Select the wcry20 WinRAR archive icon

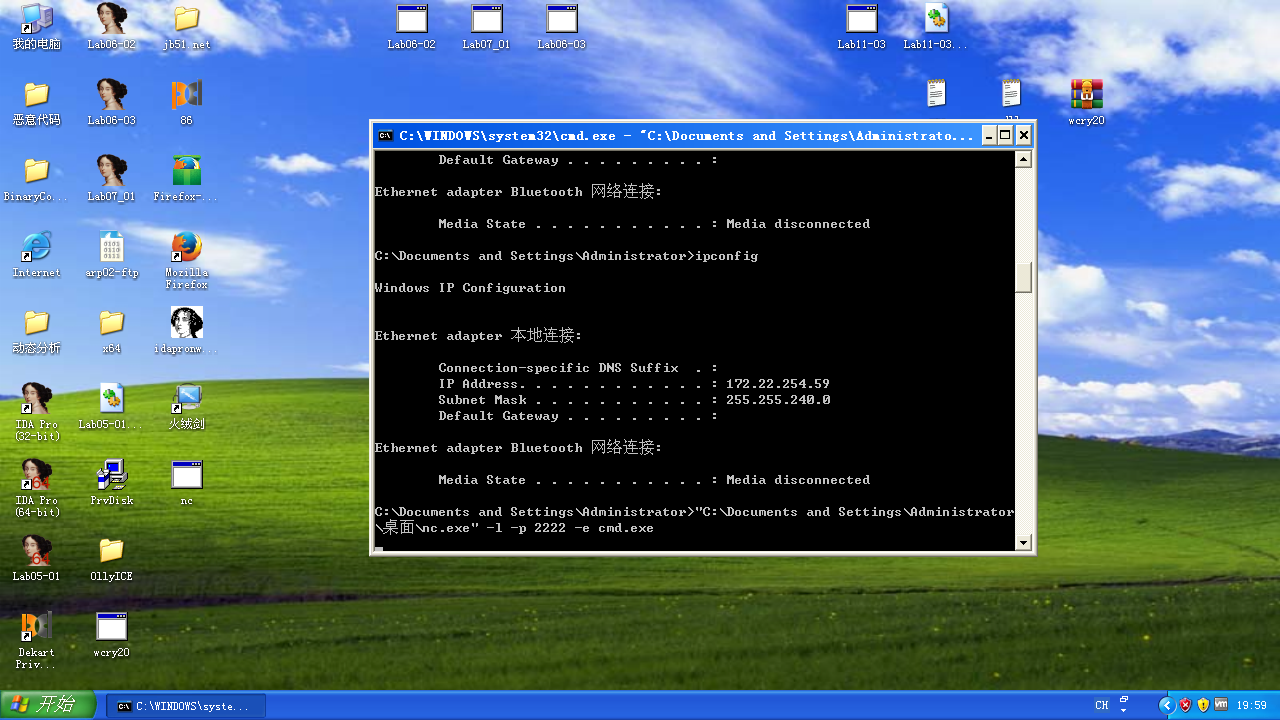coord(1086,103)
